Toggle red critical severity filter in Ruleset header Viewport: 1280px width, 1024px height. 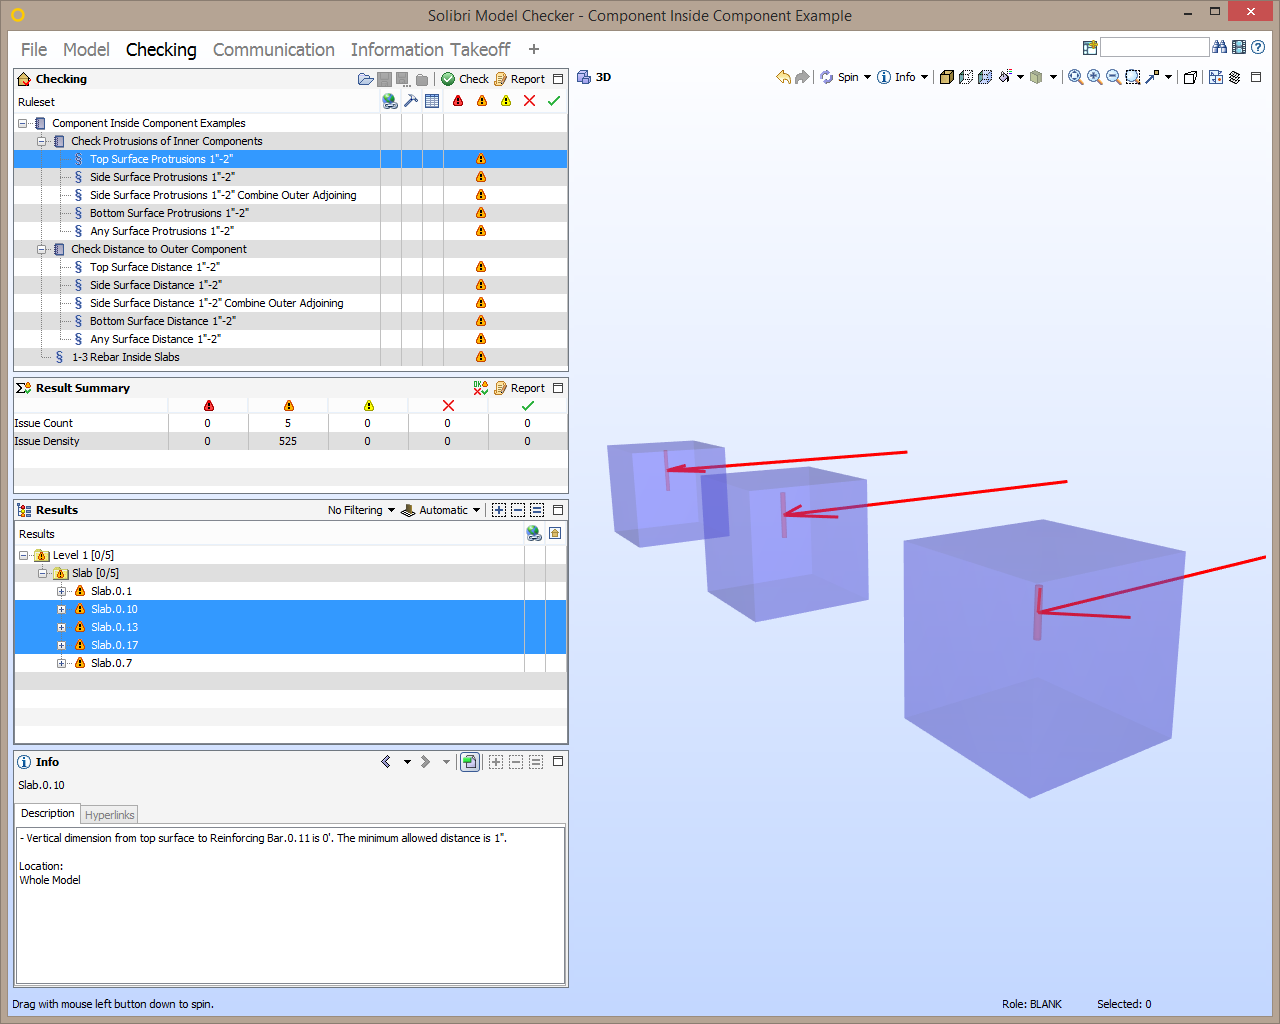click(458, 101)
